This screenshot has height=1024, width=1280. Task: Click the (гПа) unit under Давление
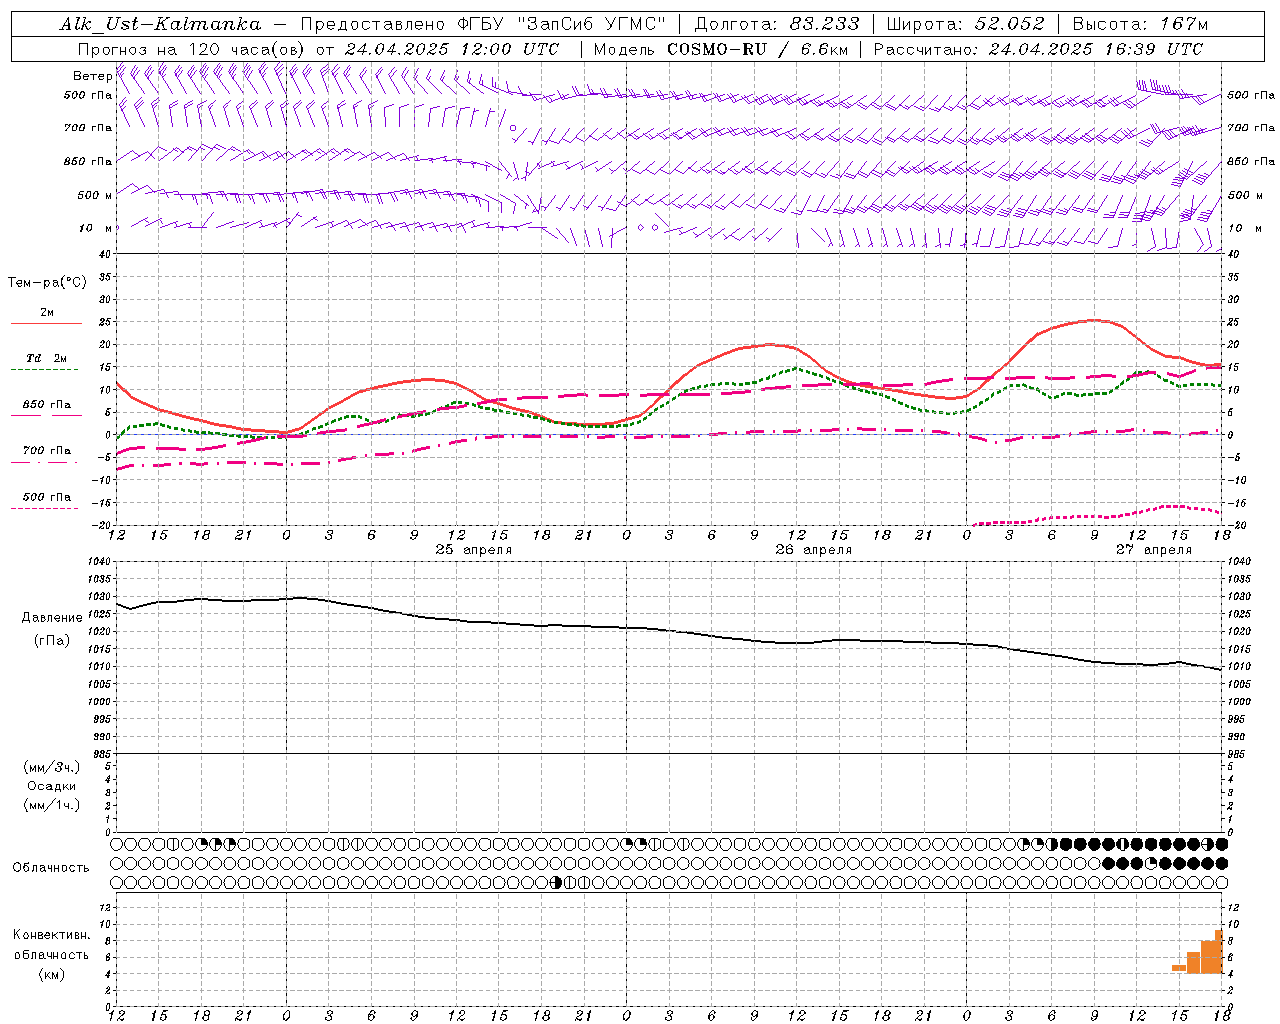(x=52, y=641)
